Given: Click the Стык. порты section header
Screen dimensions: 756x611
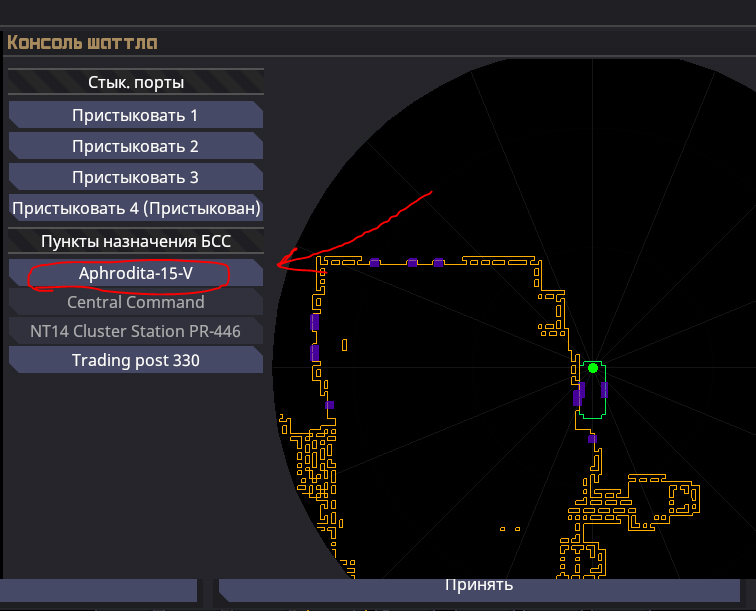Looking at the screenshot, I should click(135, 82).
